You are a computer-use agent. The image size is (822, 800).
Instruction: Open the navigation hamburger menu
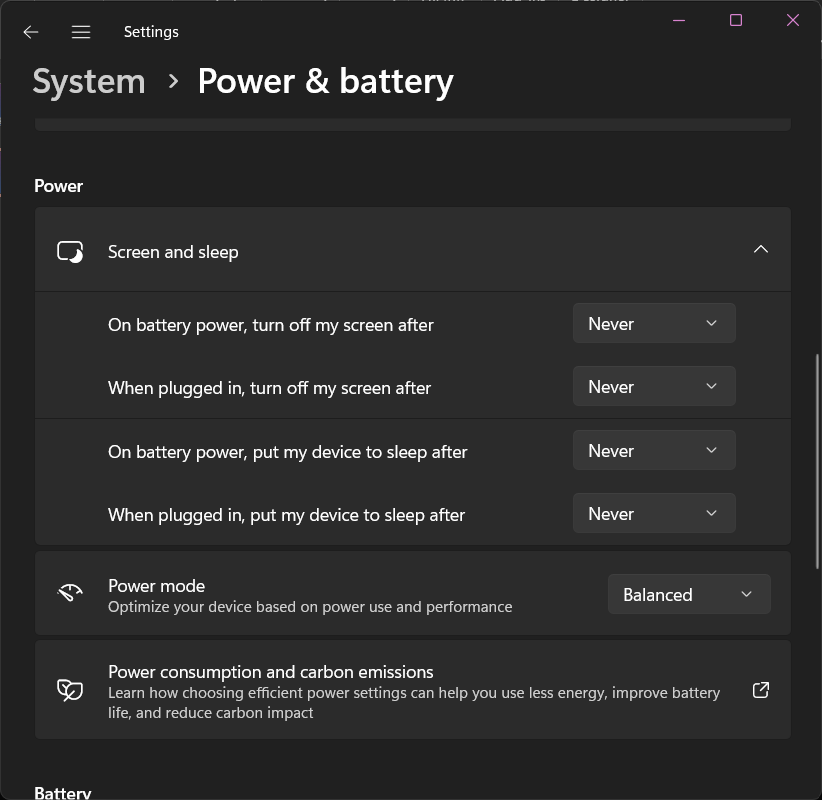(x=80, y=31)
